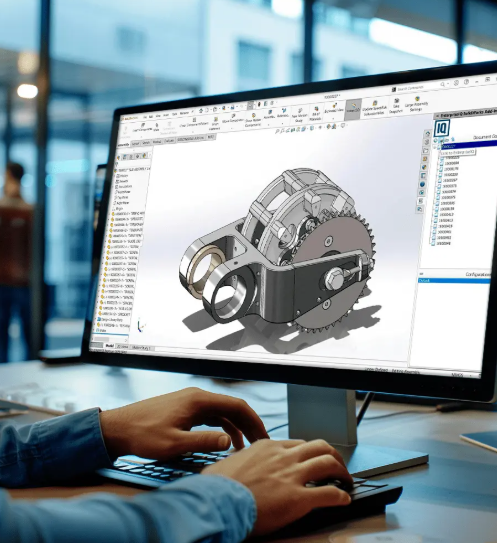Image resolution: width=497 pixels, height=543 pixels.
Task: Click the Options gear in quick toolbar
Action: (273, 103)
